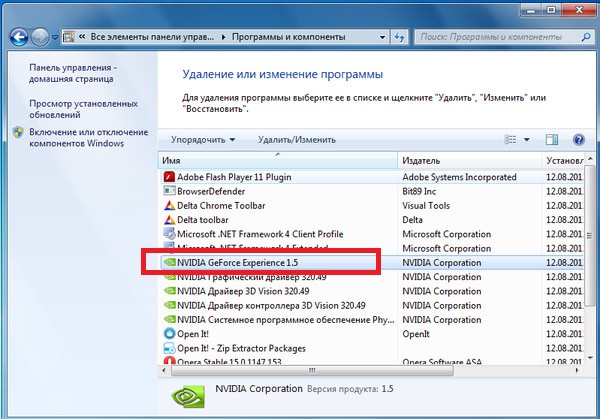Click the Forward navigation arrow
Image resolution: width=600 pixels, height=419 pixels.
(40, 37)
